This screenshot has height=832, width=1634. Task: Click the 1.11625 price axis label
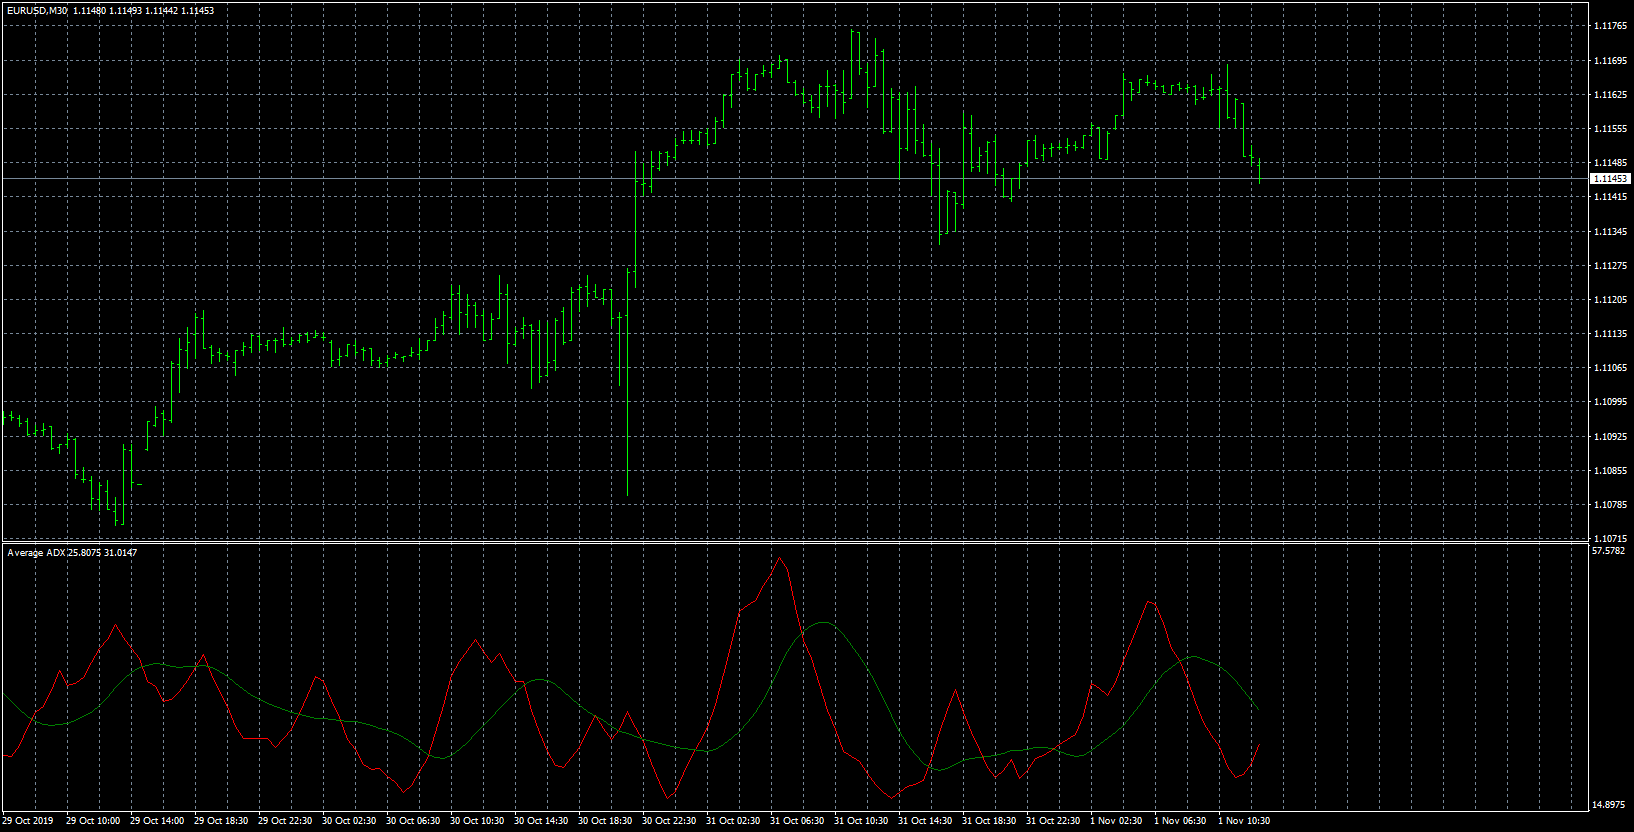coord(1610,95)
